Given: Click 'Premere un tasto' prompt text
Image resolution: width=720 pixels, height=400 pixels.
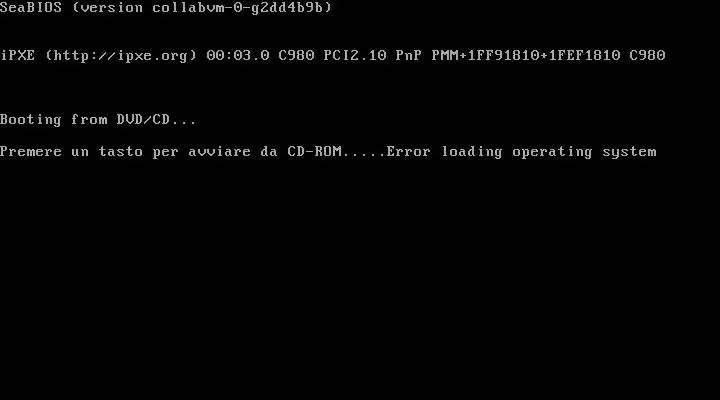Looking at the screenshot, I should [x=71, y=152].
